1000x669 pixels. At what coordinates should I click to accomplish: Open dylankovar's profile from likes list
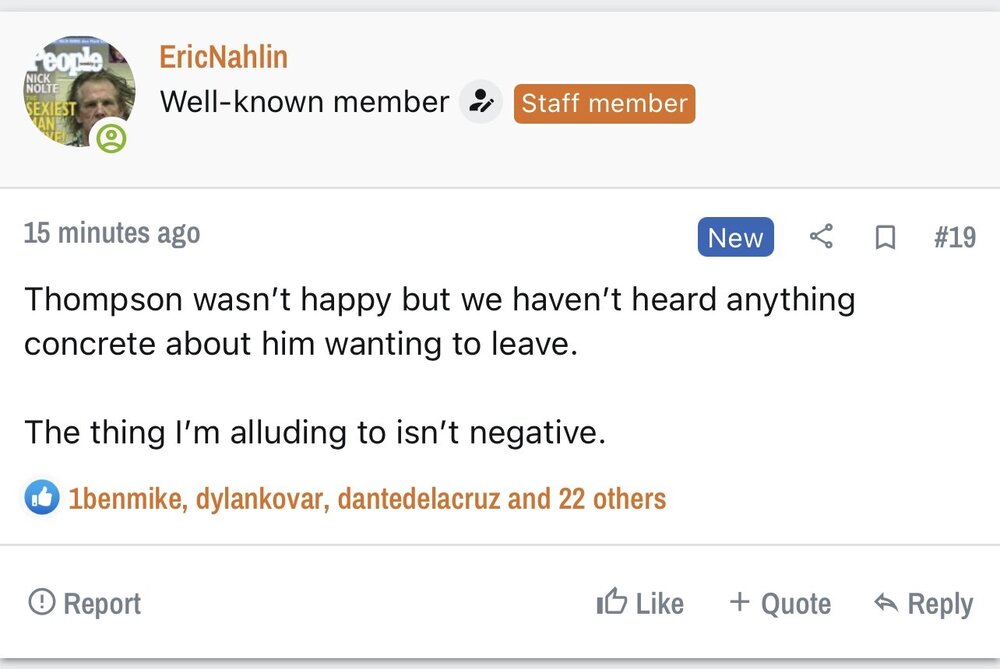click(x=263, y=498)
